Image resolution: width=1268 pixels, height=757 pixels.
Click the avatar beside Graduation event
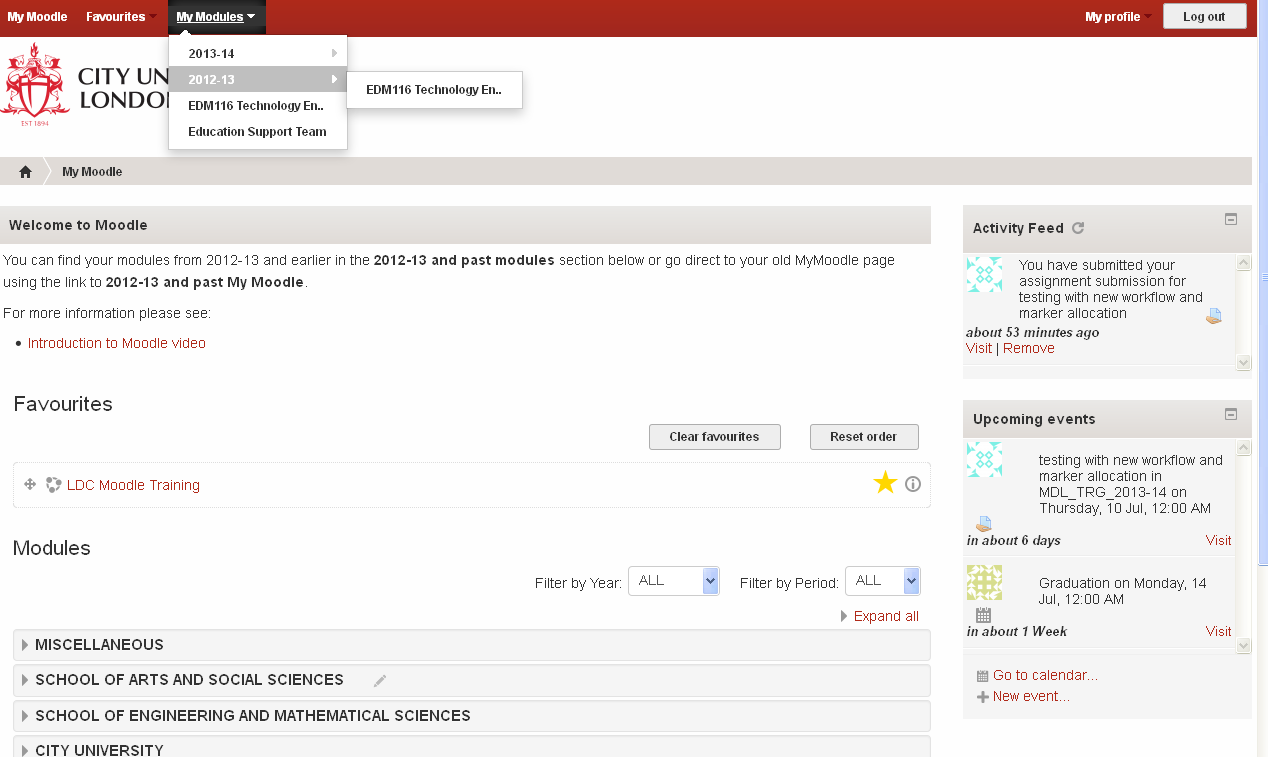(x=984, y=582)
